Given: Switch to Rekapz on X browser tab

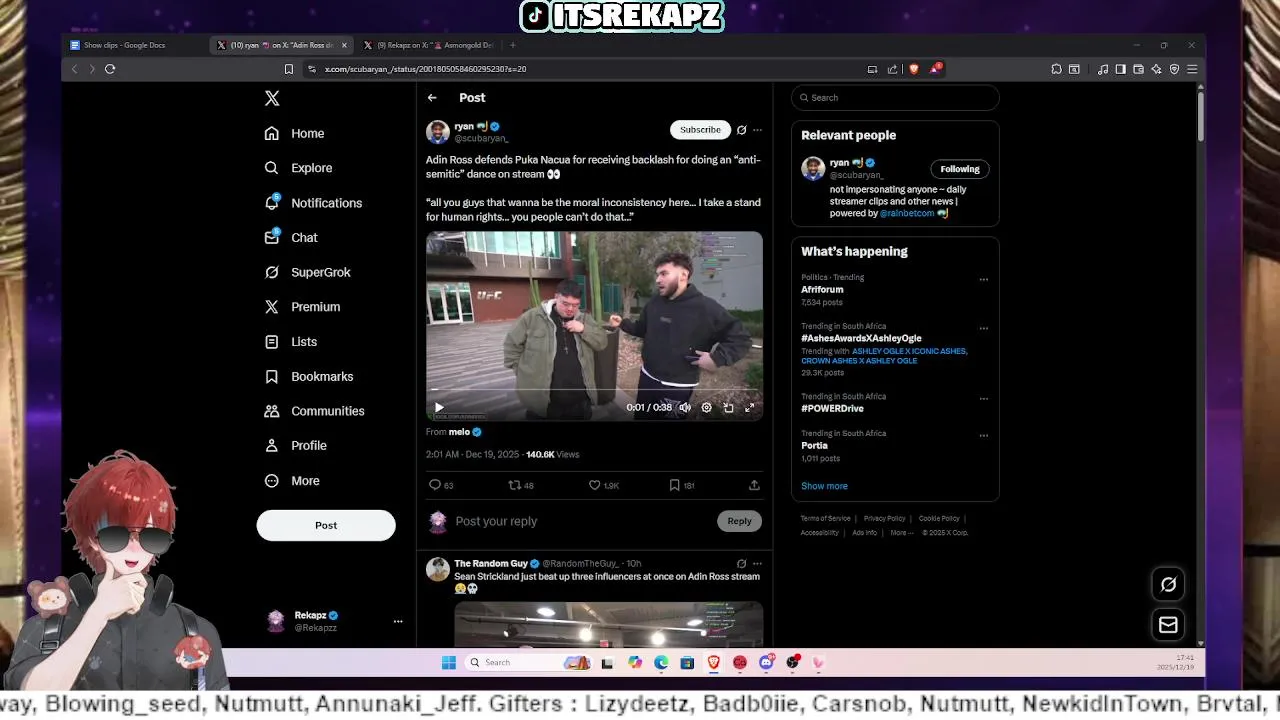Looking at the screenshot, I should (x=428, y=45).
